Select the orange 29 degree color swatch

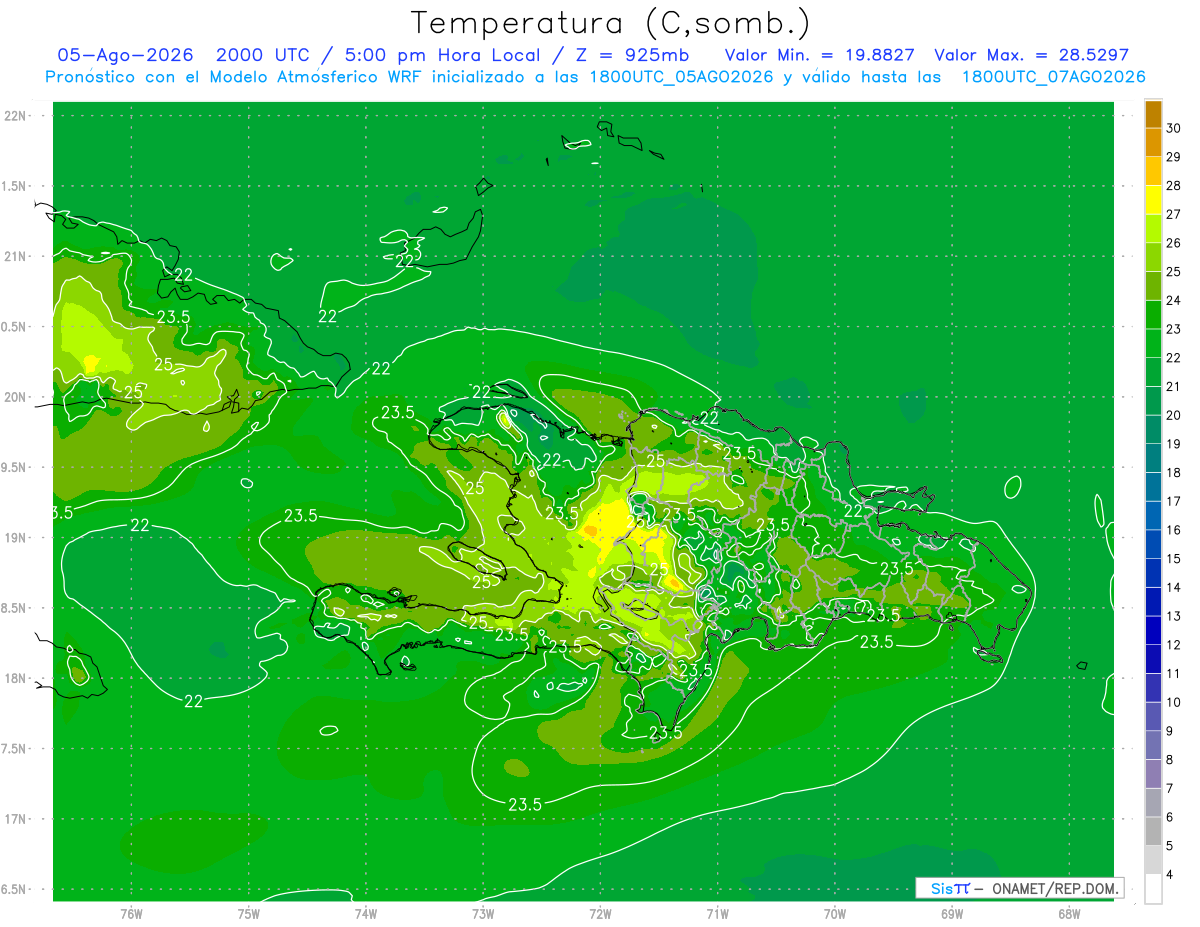1153,143
